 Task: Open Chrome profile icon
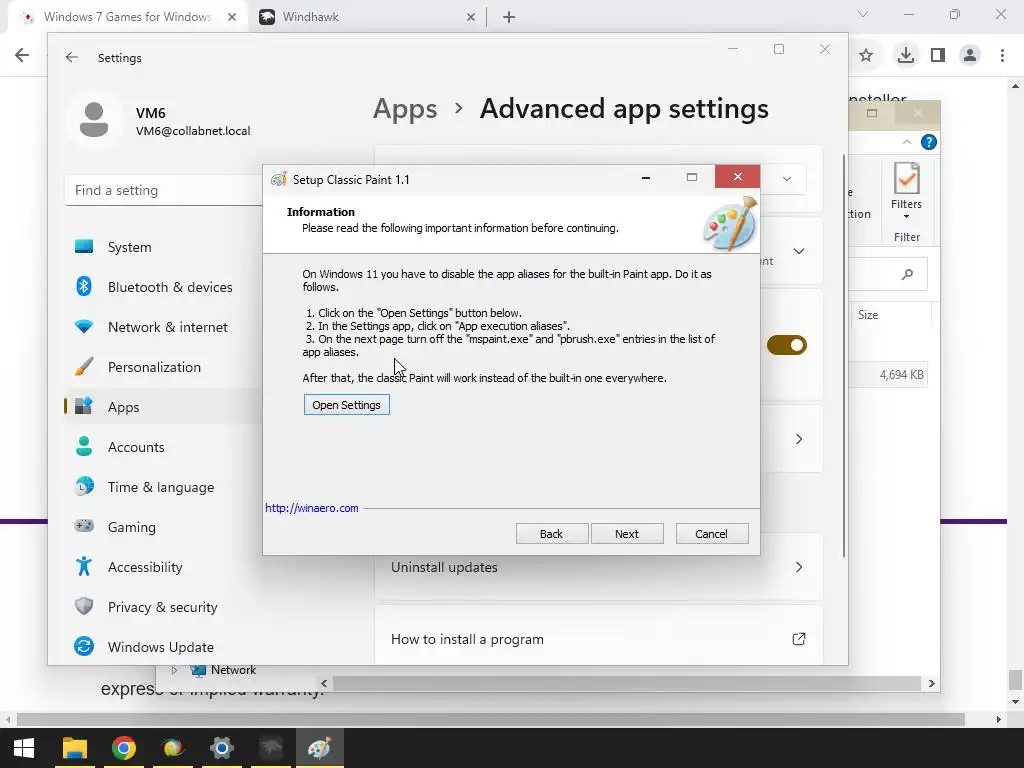point(970,55)
